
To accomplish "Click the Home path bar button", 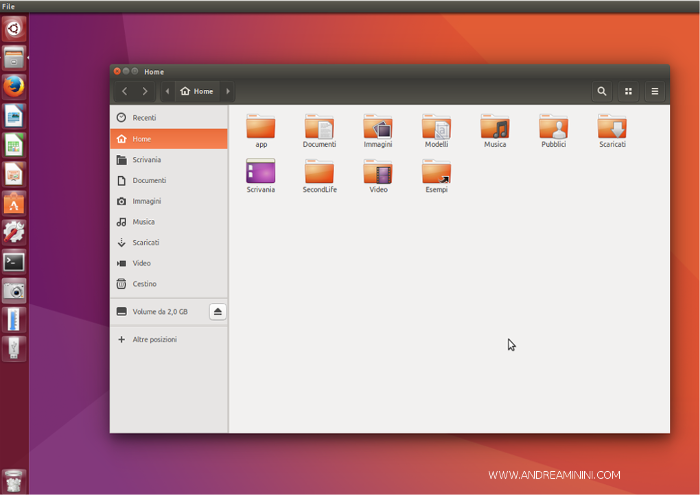I will [197, 91].
